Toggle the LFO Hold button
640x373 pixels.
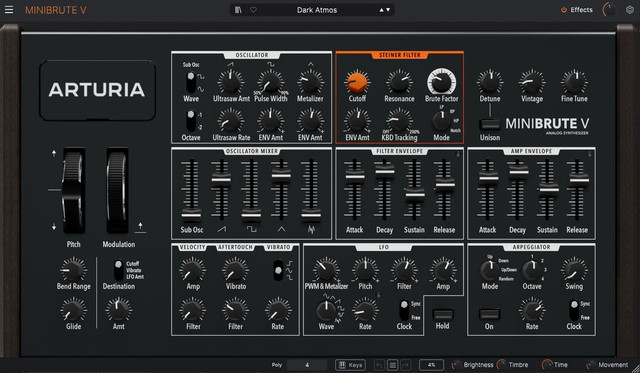pyautogui.click(x=443, y=315)
